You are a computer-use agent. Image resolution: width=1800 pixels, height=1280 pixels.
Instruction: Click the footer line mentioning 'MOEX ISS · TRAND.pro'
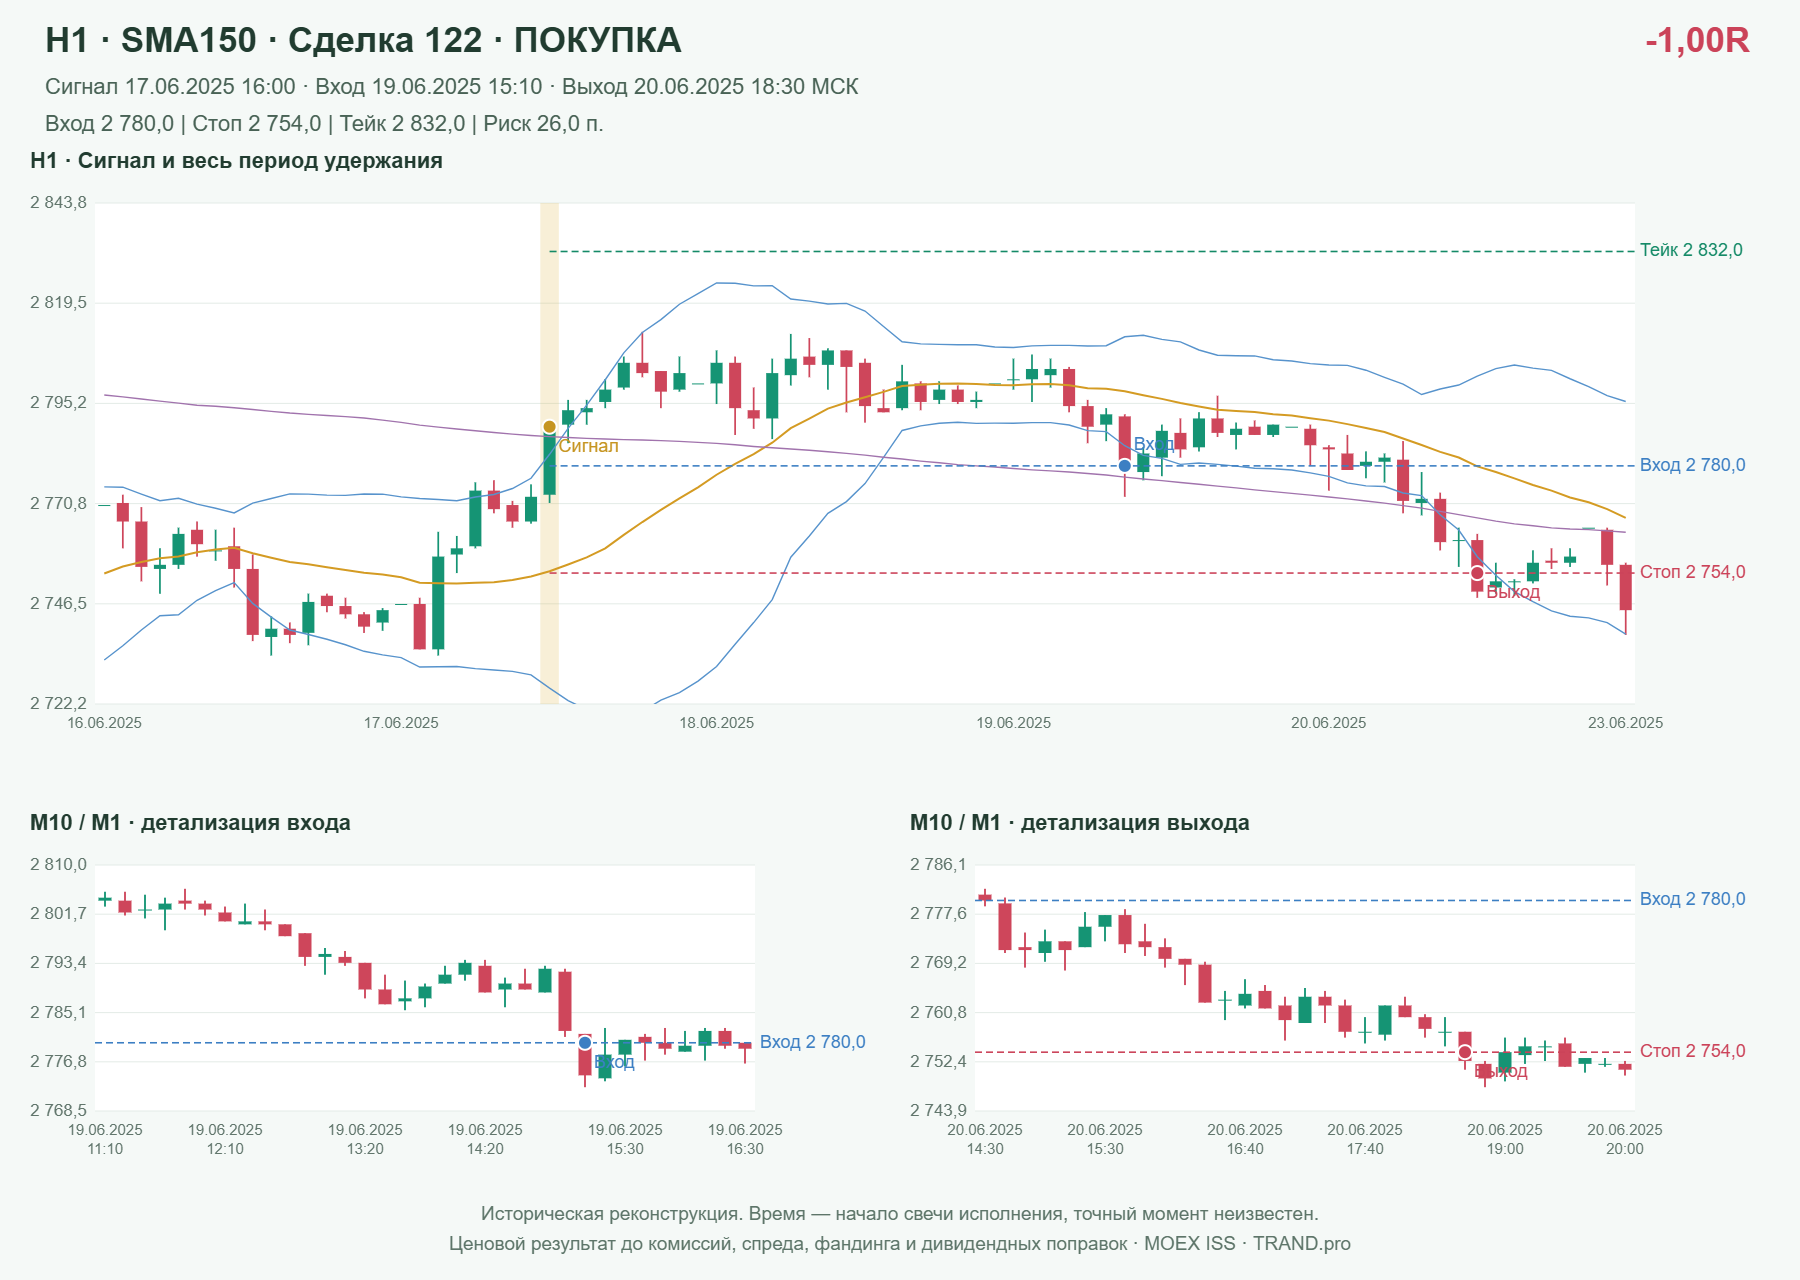(x=900, y=1244)
